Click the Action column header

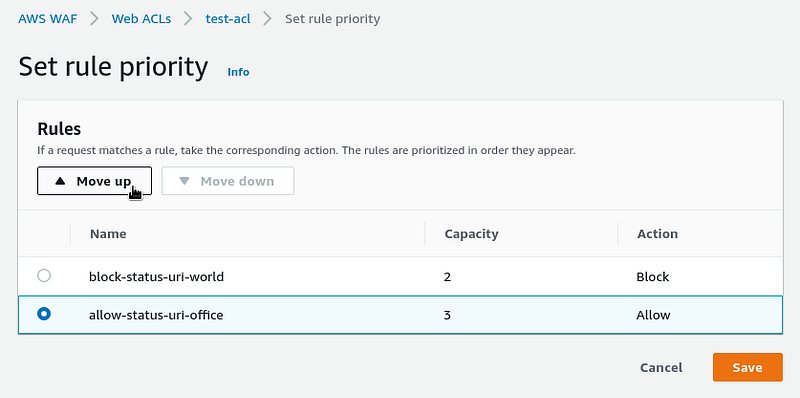click(658, 234)
